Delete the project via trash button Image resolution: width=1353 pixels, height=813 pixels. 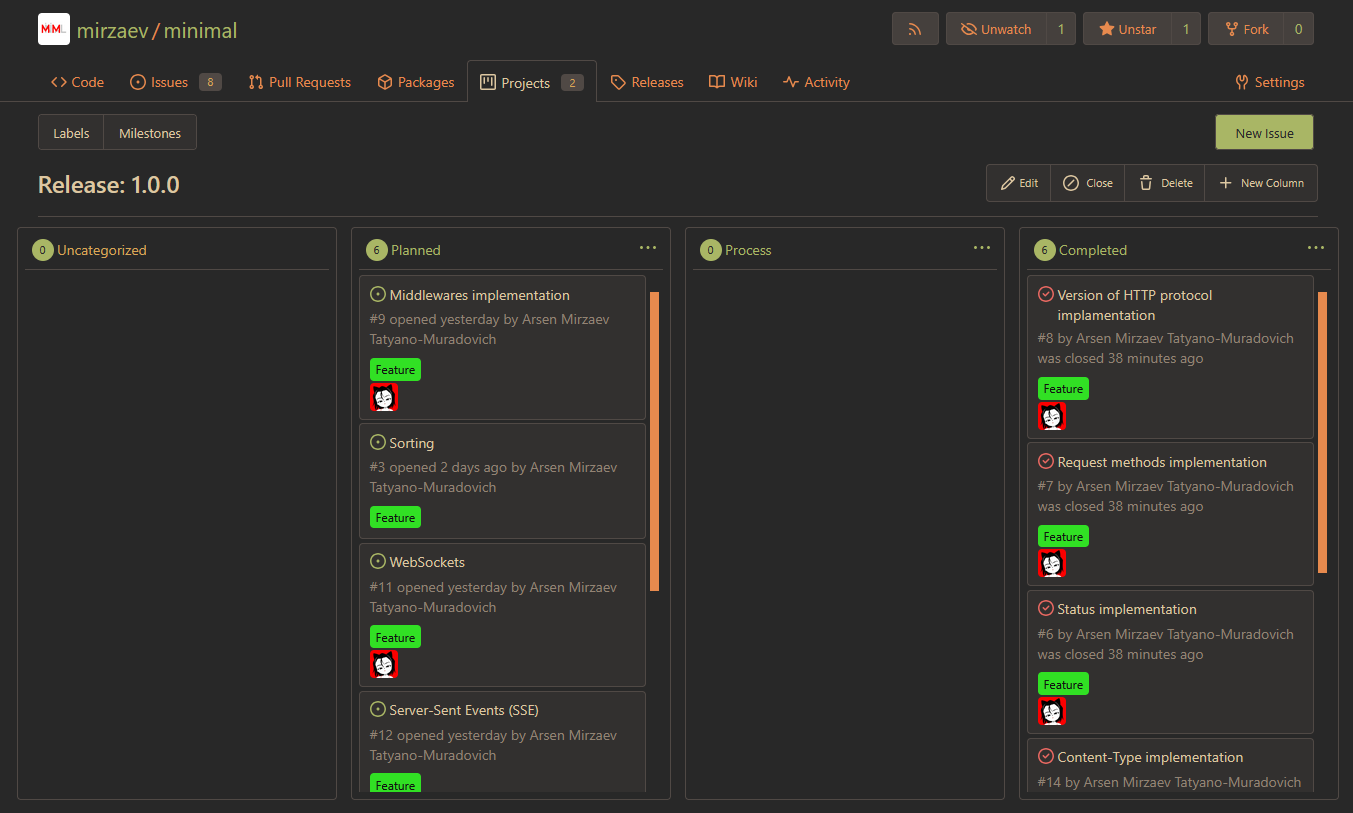click(1165, 183)
